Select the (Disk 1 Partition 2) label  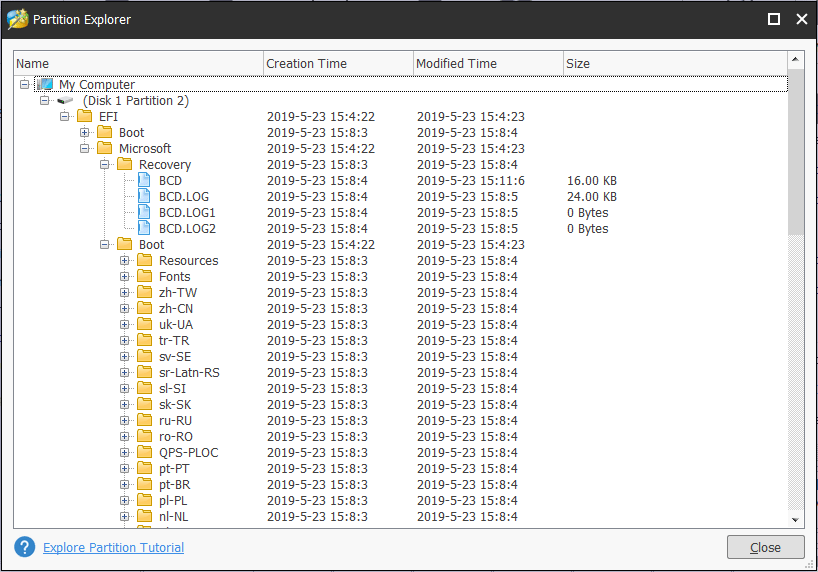[136, 100]
